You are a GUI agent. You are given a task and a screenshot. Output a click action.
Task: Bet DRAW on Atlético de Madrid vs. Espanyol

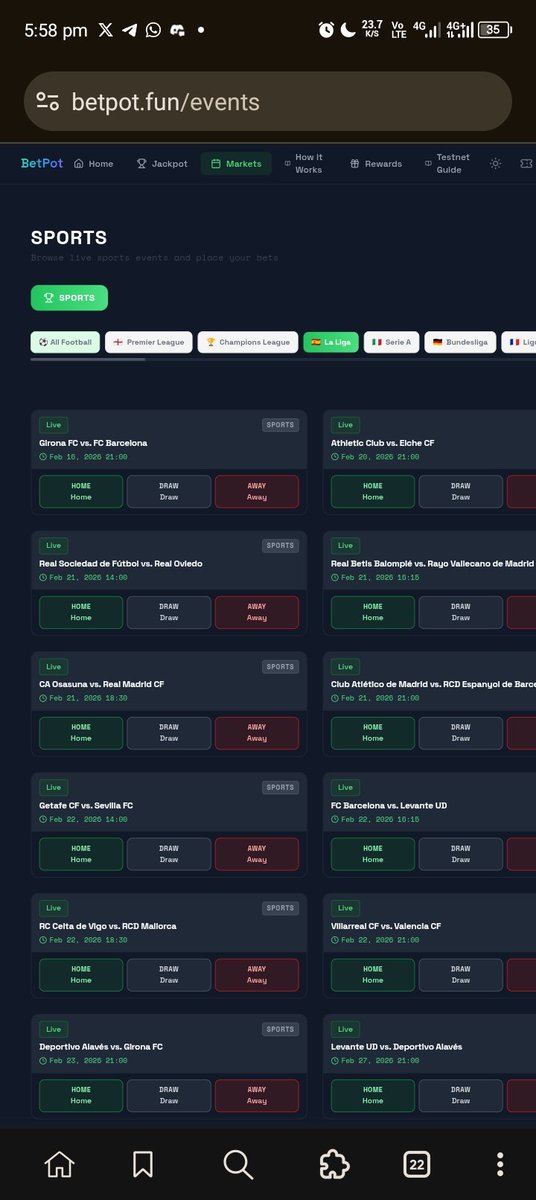click(461, 733)
